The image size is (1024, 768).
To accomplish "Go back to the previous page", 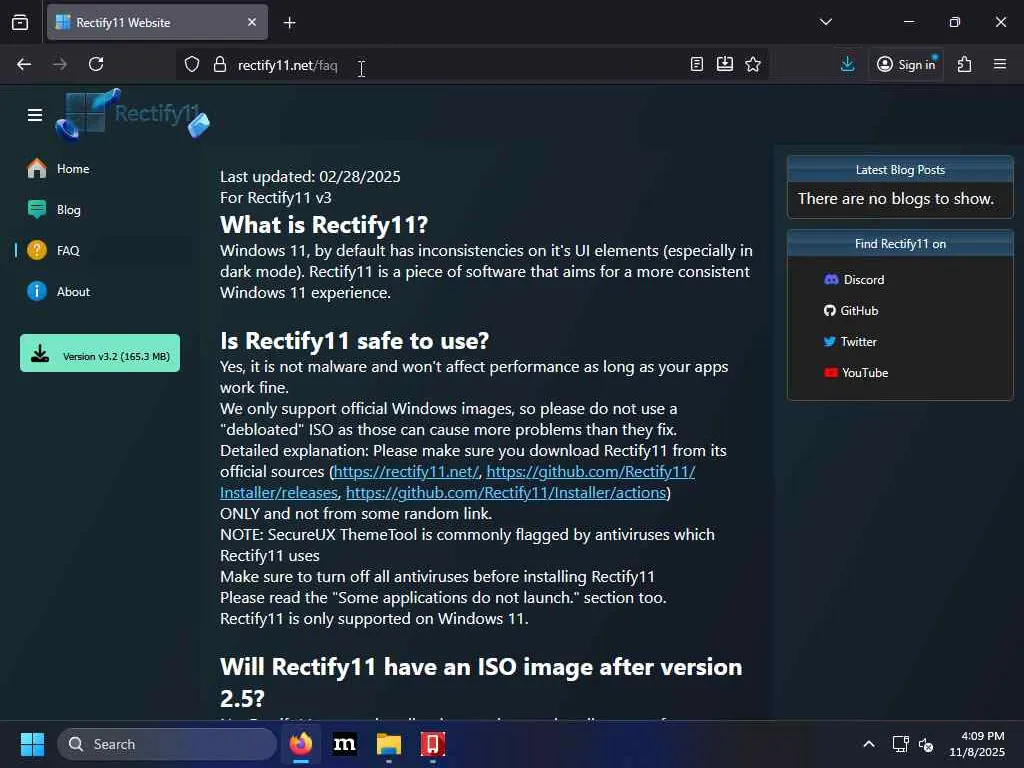I will tap(24, 64).
